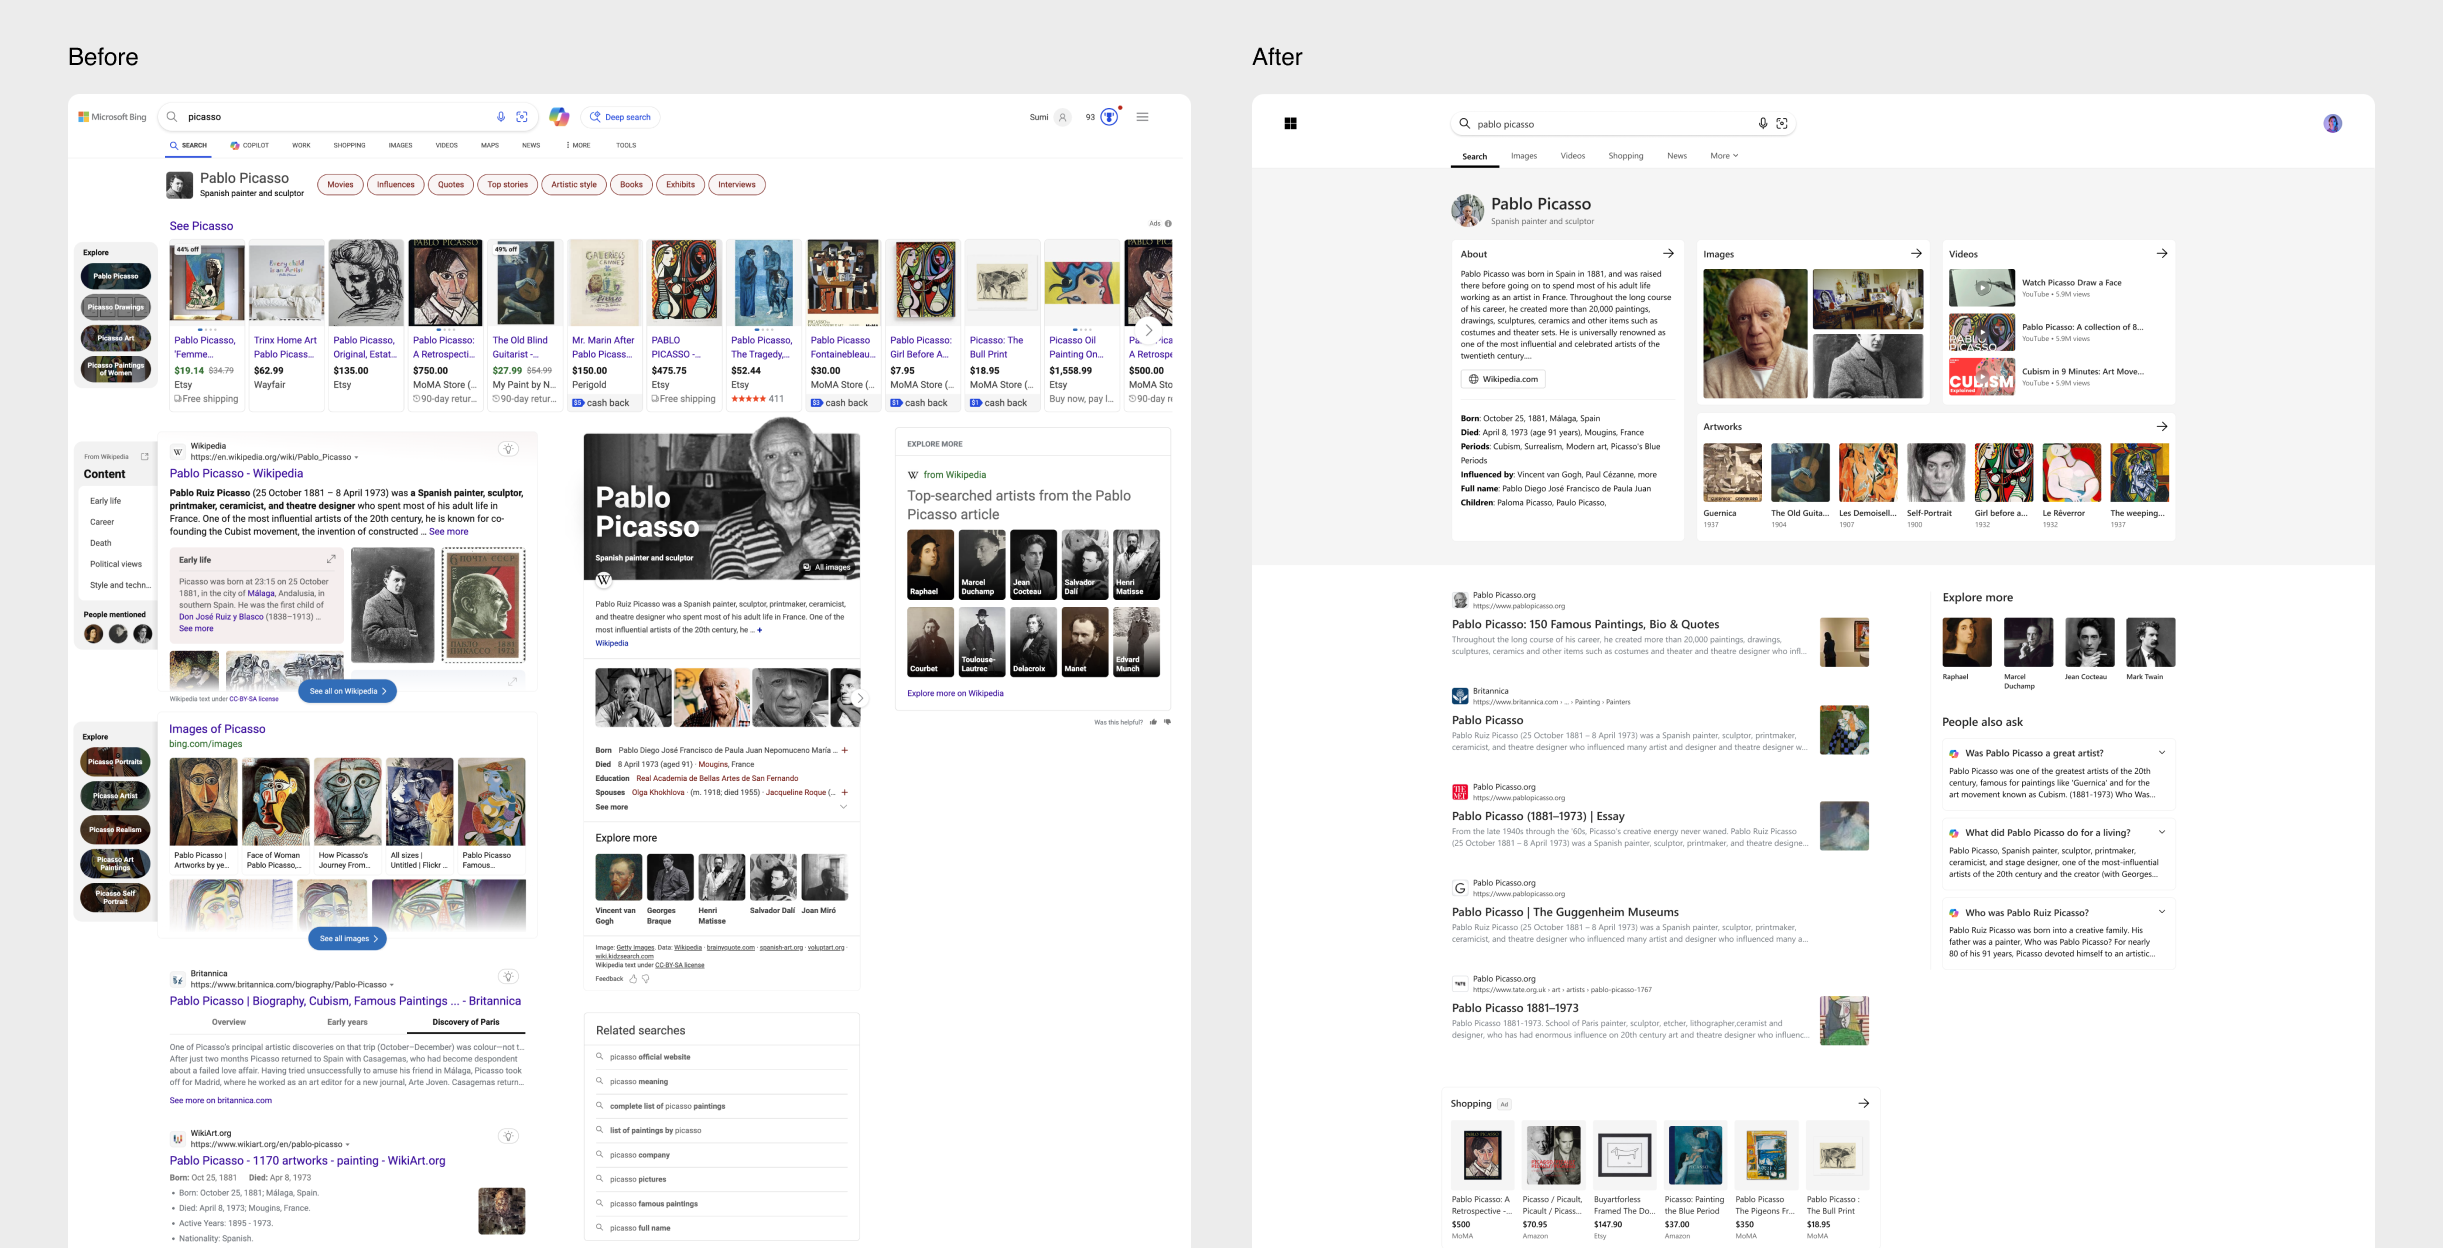The width and height of the screenshot is (2443, 1248).
Task: Open the hamburger menu at top right of Before page
Action: click(x=1142, y=117)
